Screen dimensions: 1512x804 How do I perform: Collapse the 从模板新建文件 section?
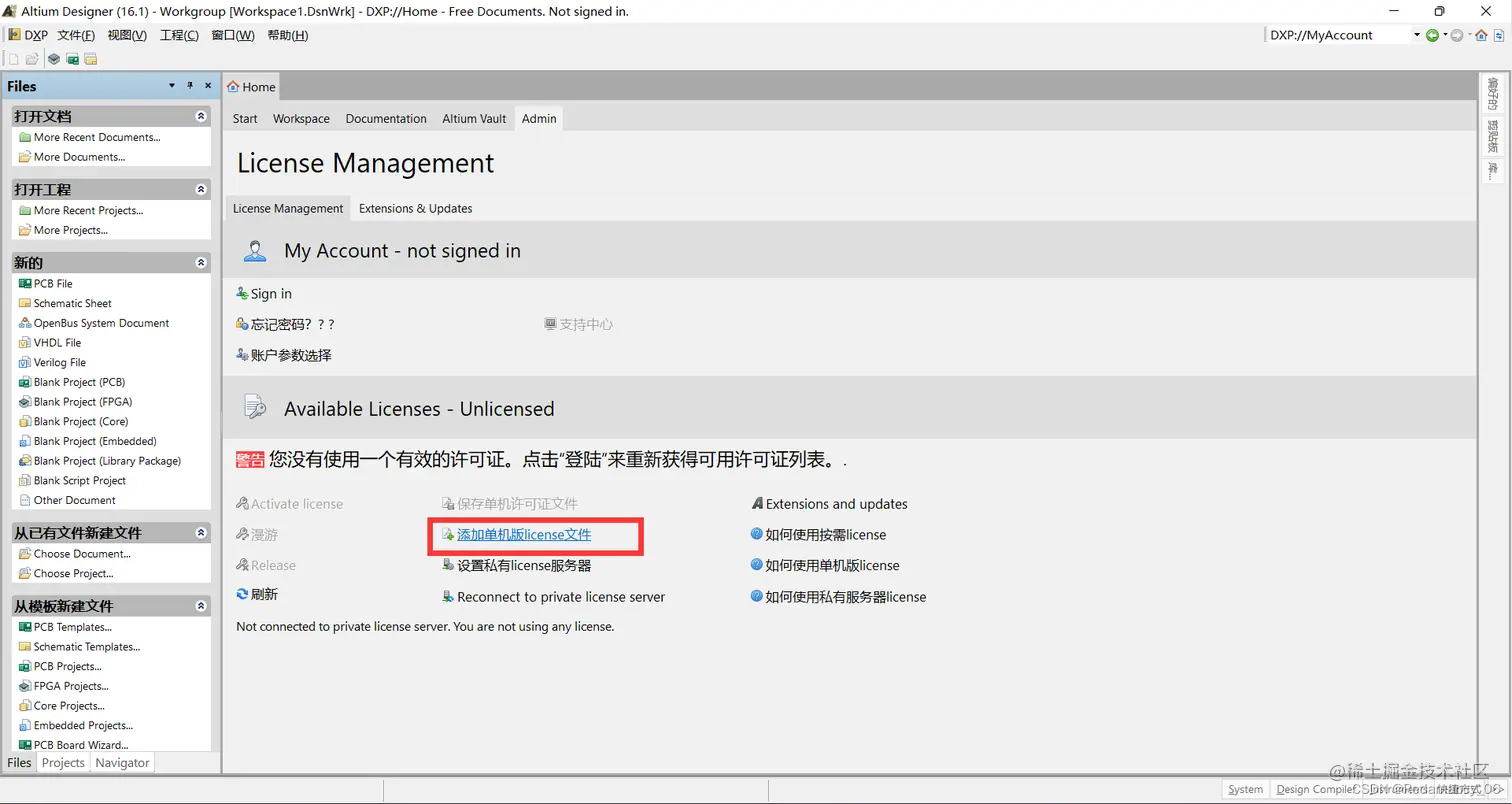pyautogui.click(x=201, y=606)
